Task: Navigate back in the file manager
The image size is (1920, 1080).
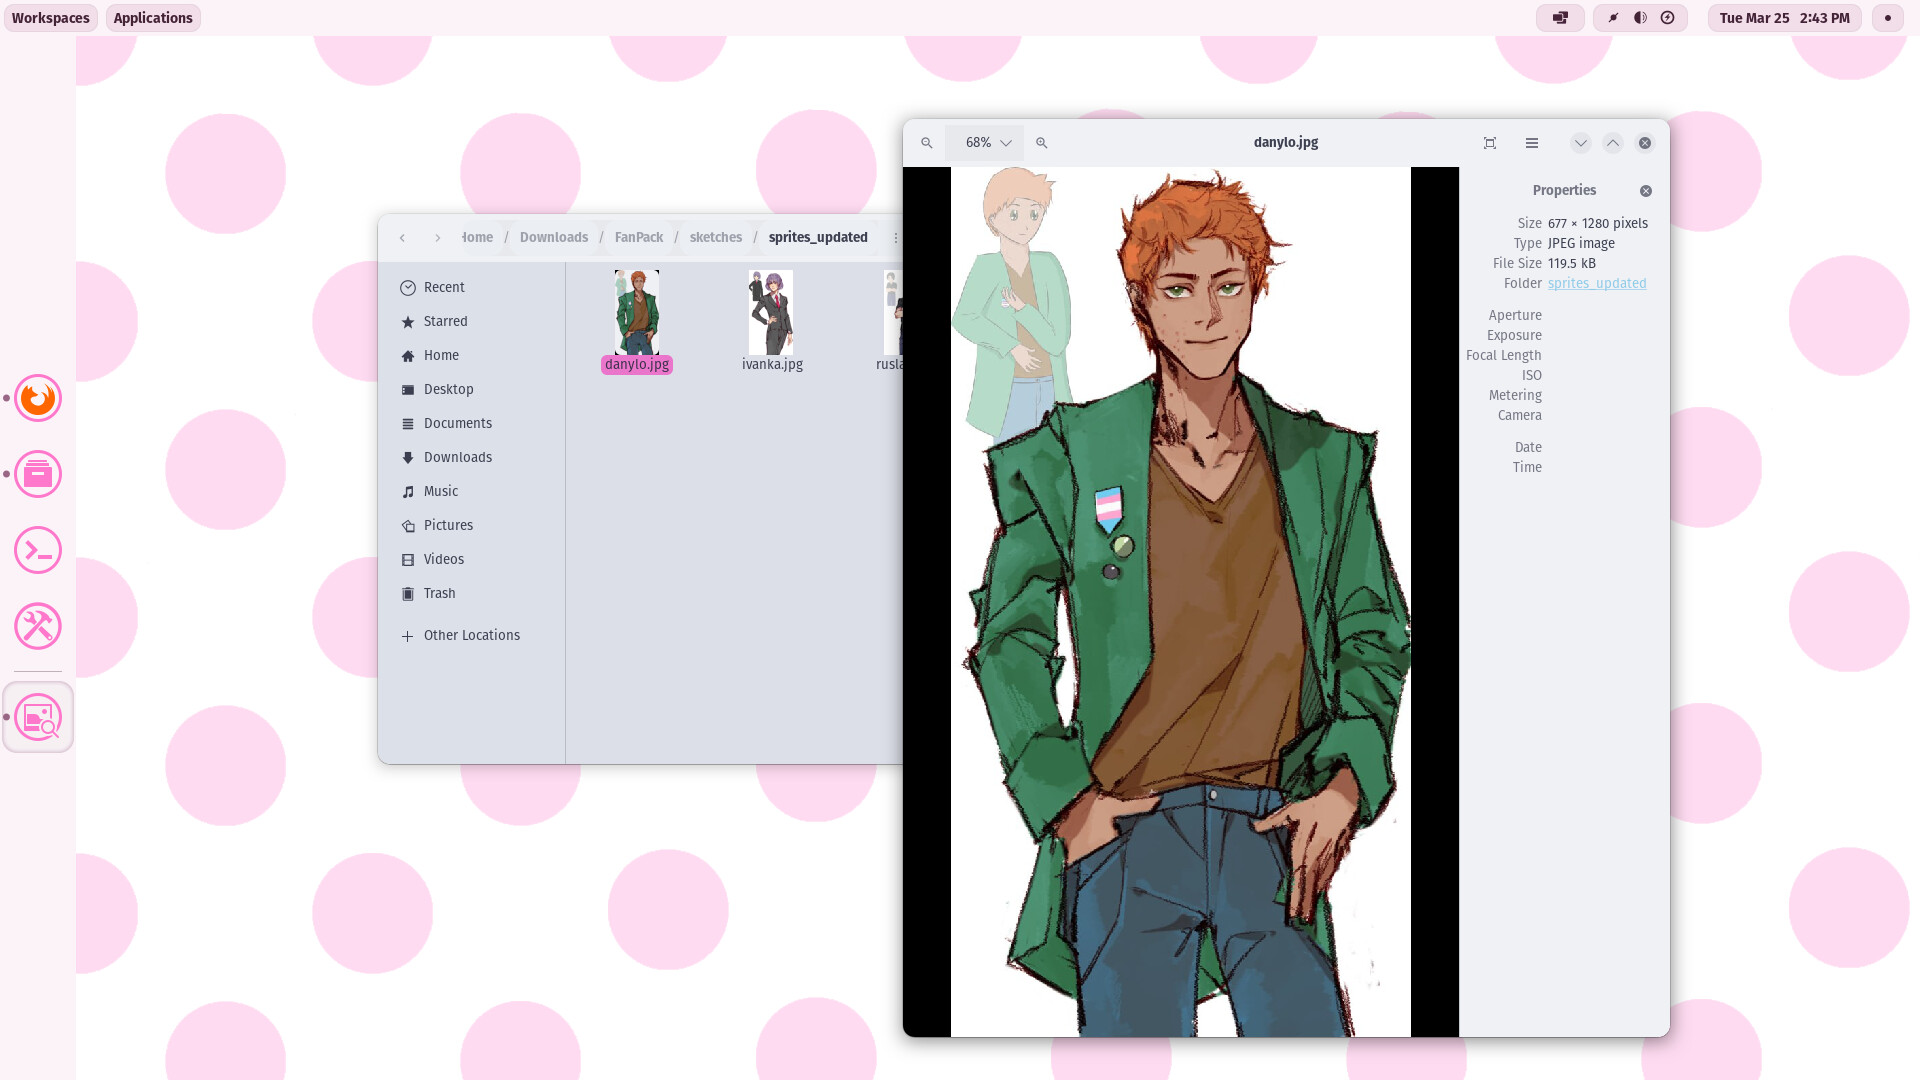Action: 402,237
